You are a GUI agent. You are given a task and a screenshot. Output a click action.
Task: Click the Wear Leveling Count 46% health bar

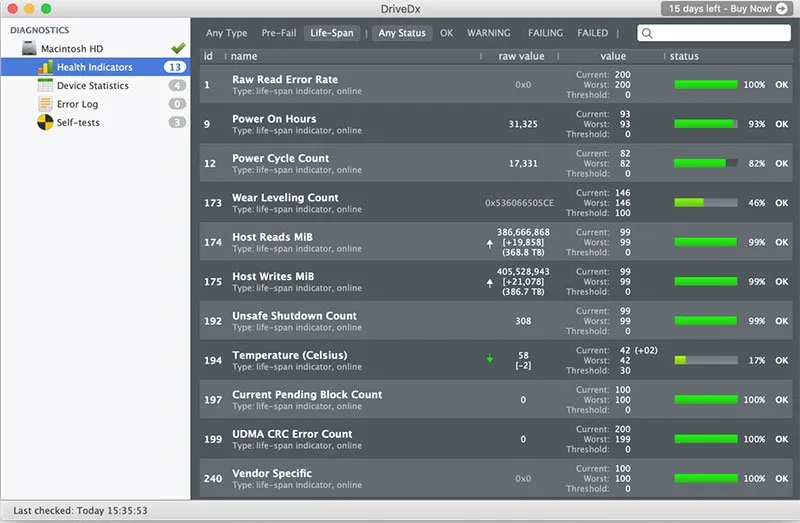pos(705,202)
